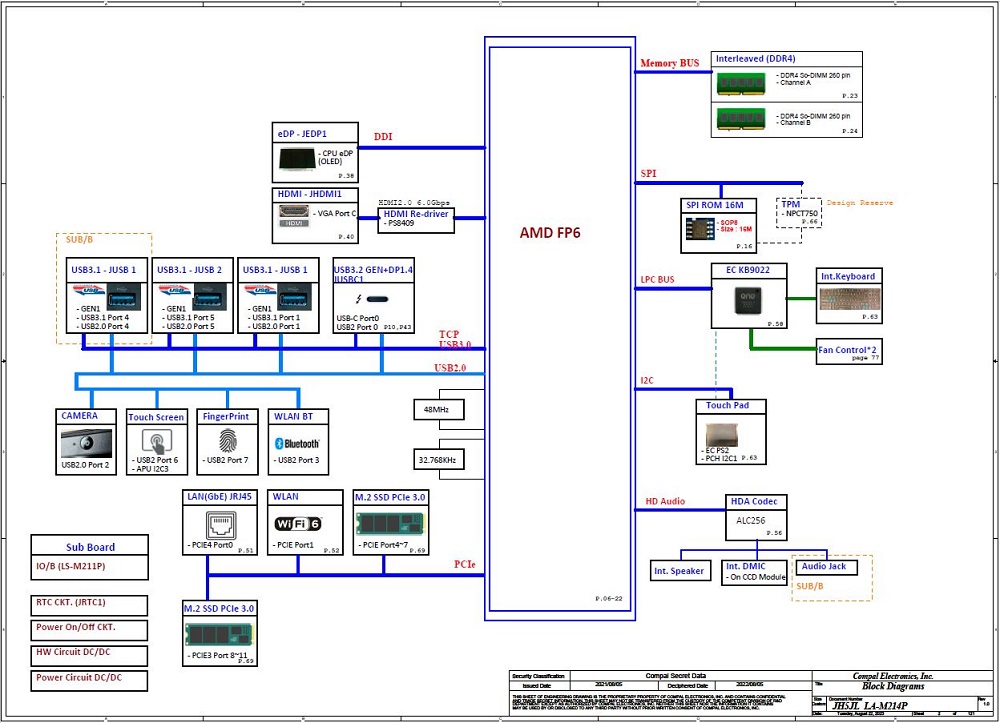Click the I2C bus label
The height and width of the screenshot is (723, 1000).
click(647, 380)
